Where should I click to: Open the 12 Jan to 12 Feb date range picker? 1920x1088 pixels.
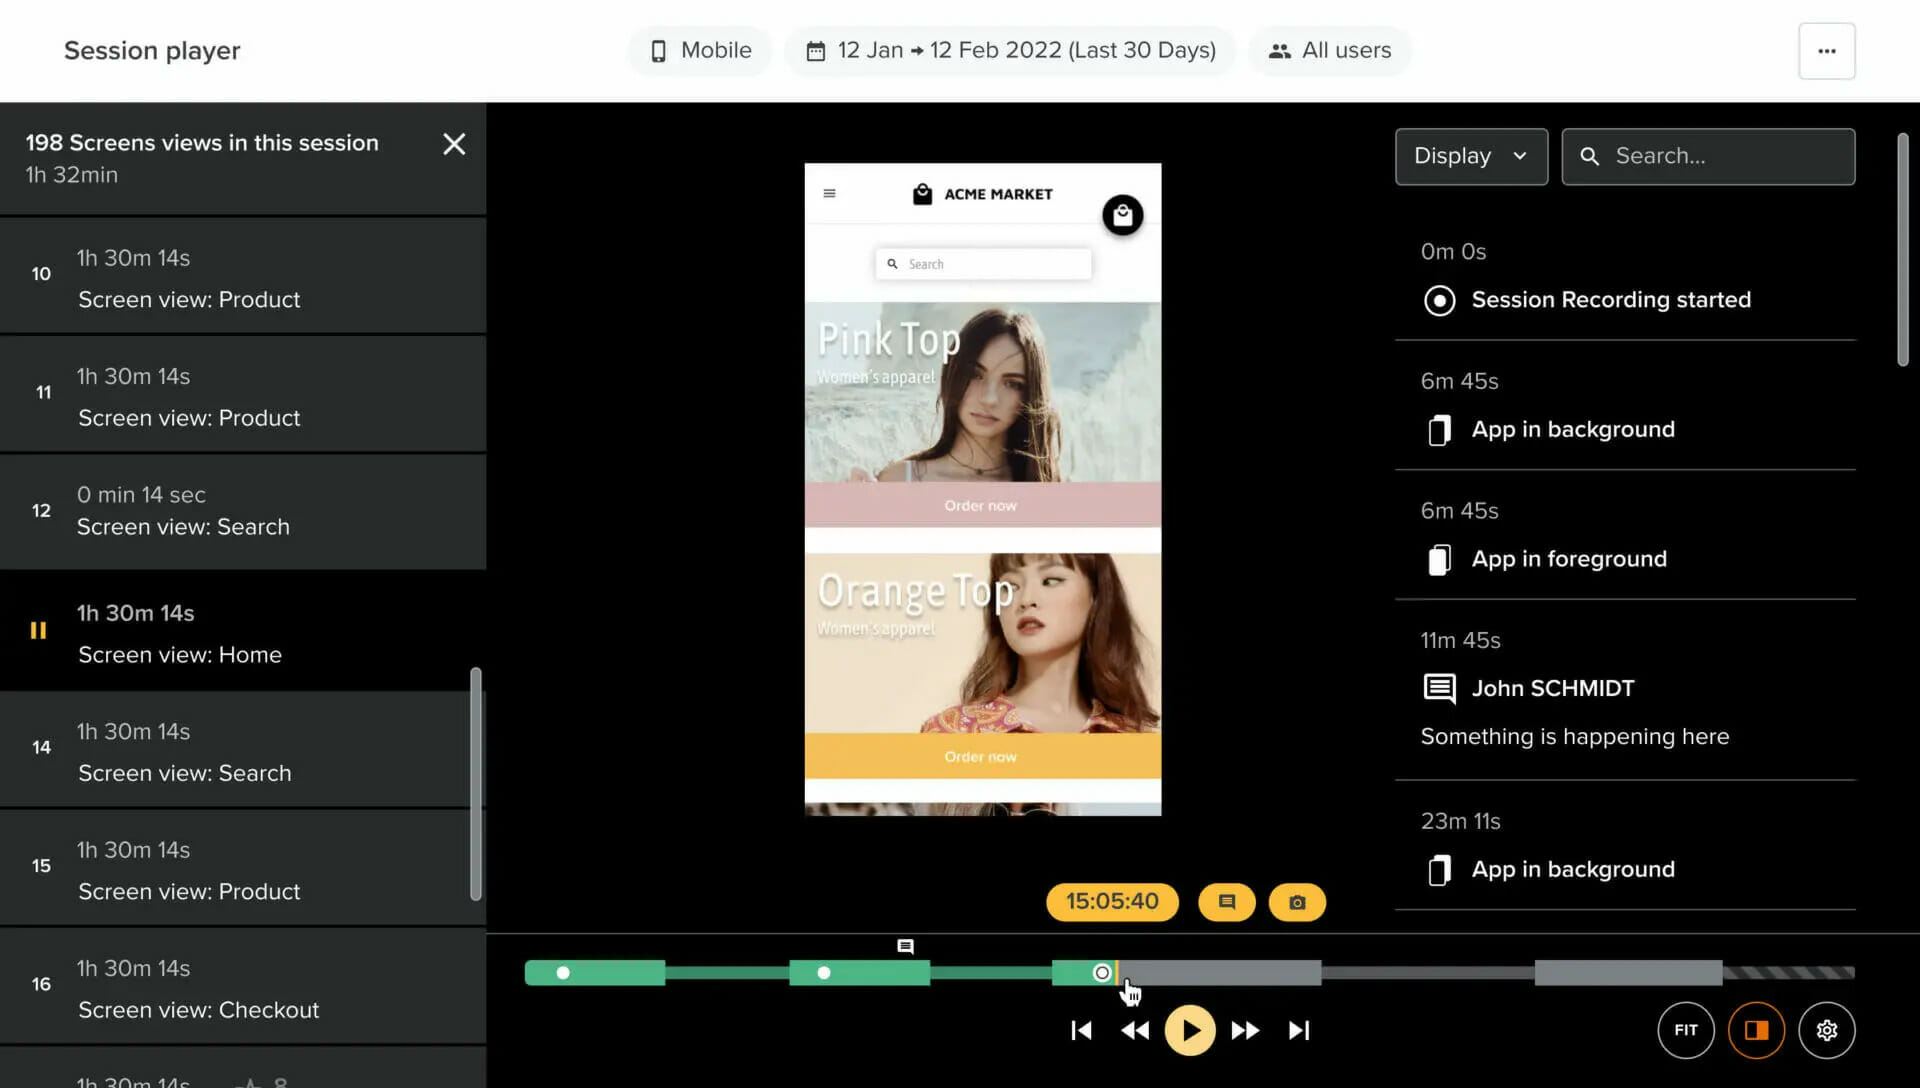point(1010,50)
